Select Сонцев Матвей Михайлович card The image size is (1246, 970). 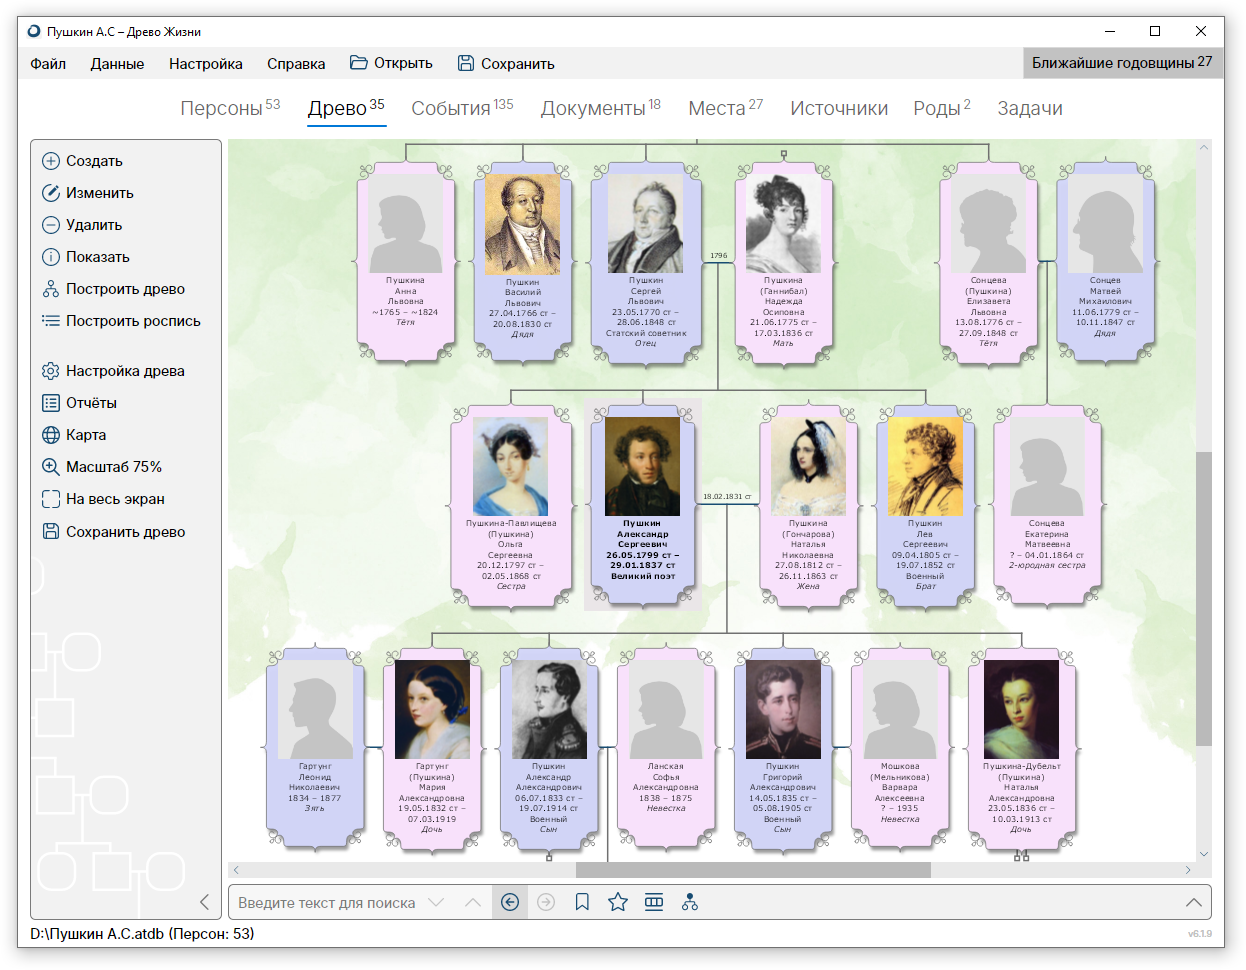pos(1105,261)
